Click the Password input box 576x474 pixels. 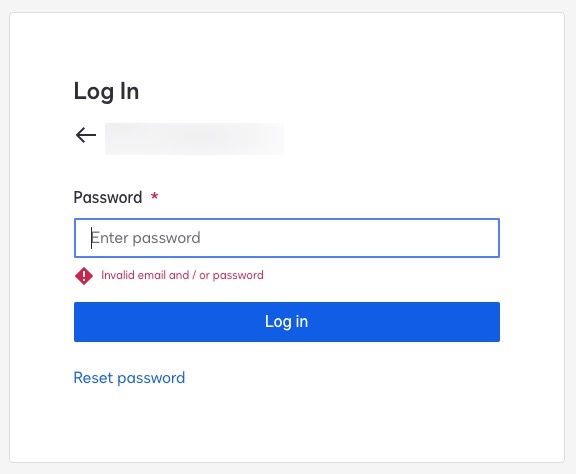pyautogui.click(x=287, y=238)
